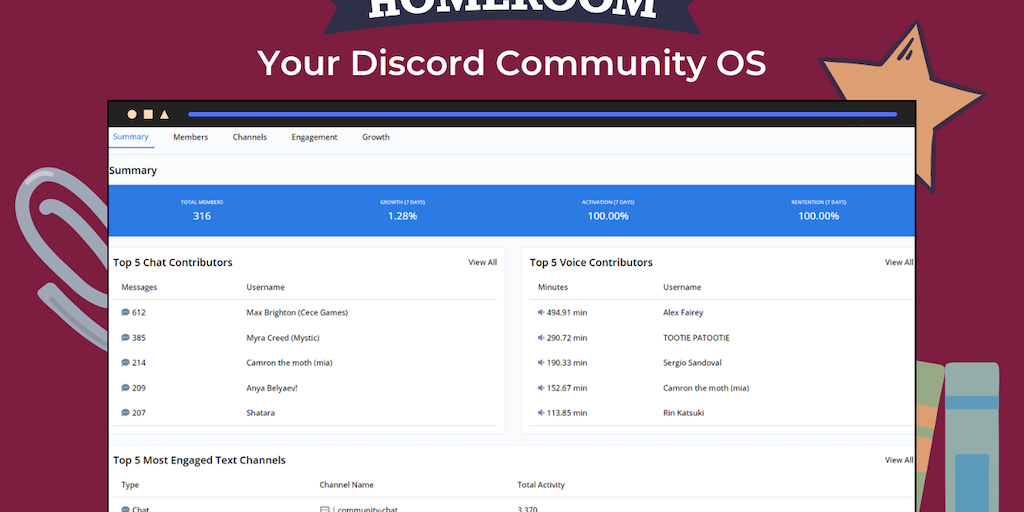1024x512 pixels.
Task: Select voice contributor Rin Katsuki
Action: click(x=683, y=413)
